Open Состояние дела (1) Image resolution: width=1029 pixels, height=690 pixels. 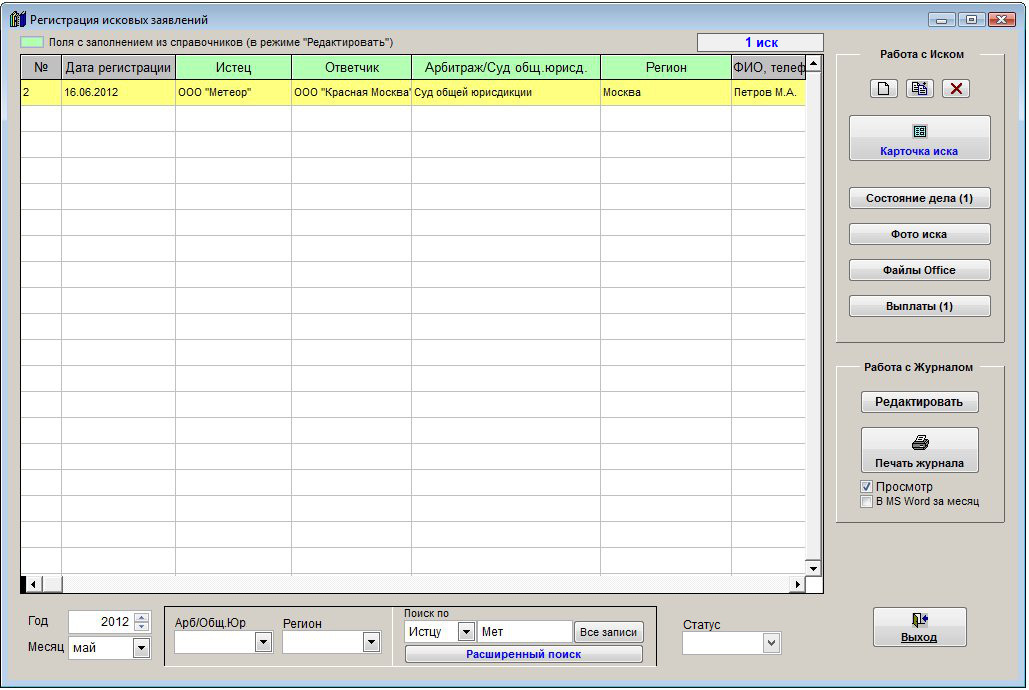[919, 198]
